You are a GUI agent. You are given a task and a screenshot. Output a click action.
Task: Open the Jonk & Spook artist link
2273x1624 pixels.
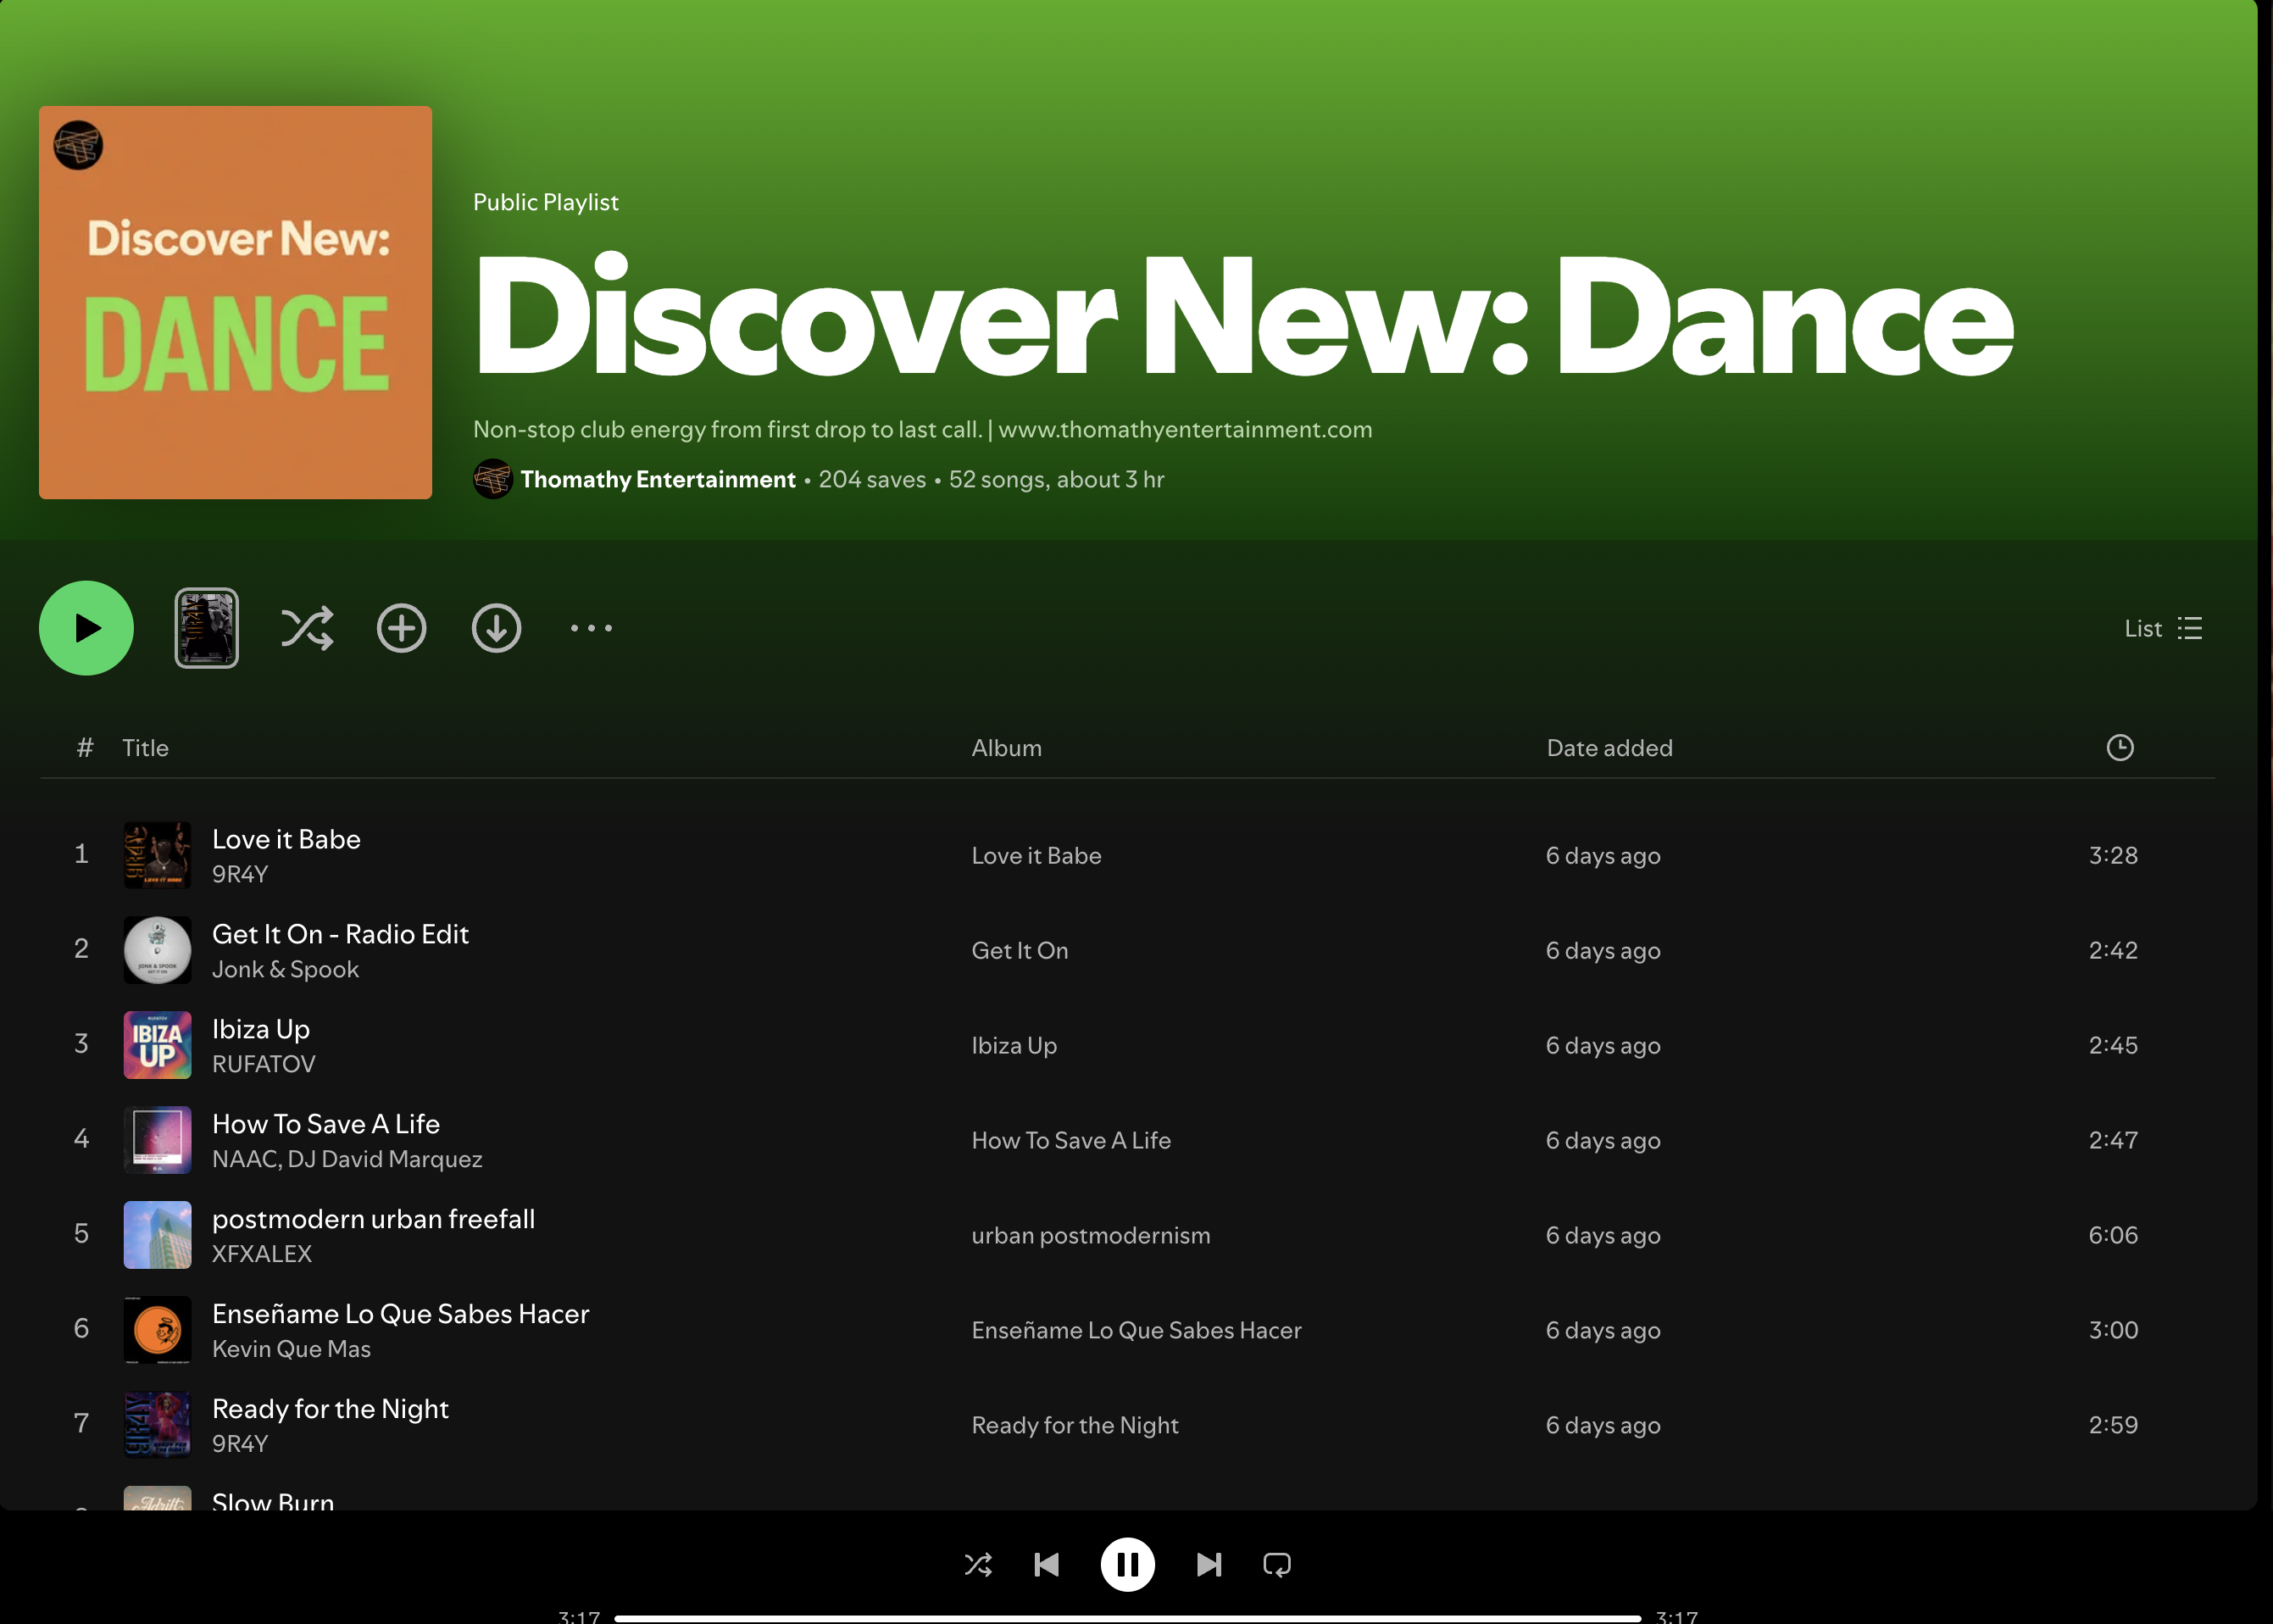click(285, 969)
